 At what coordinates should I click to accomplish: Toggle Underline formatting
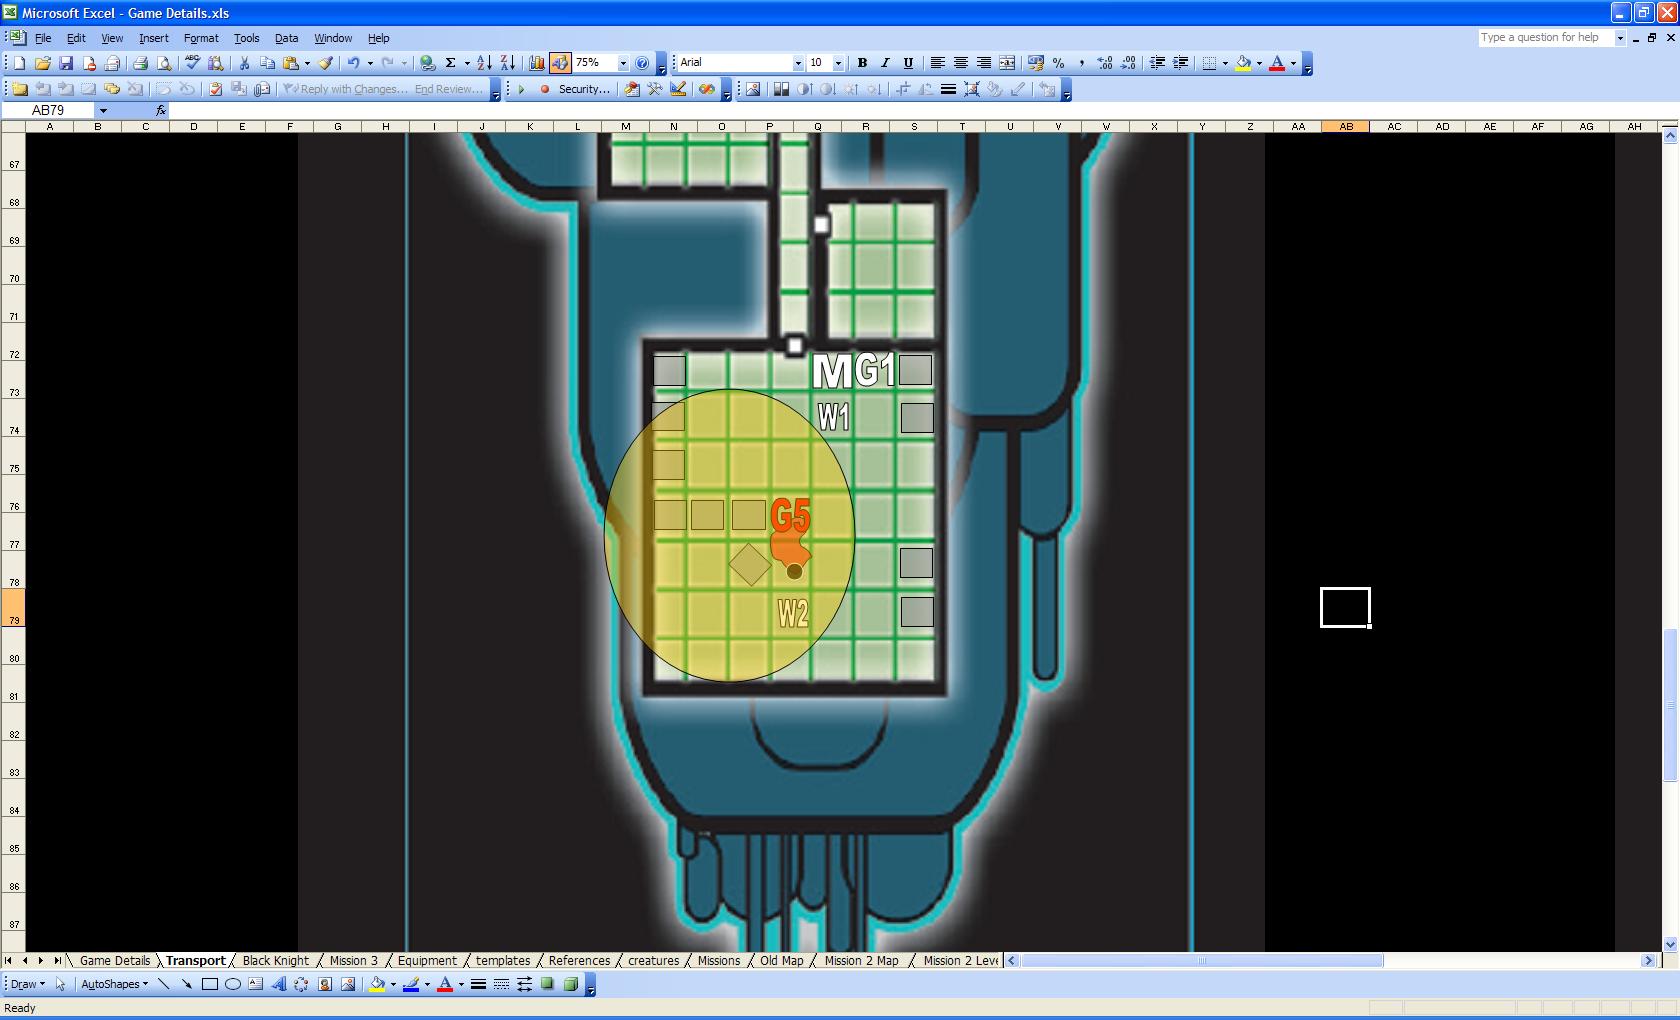(908, 63)
